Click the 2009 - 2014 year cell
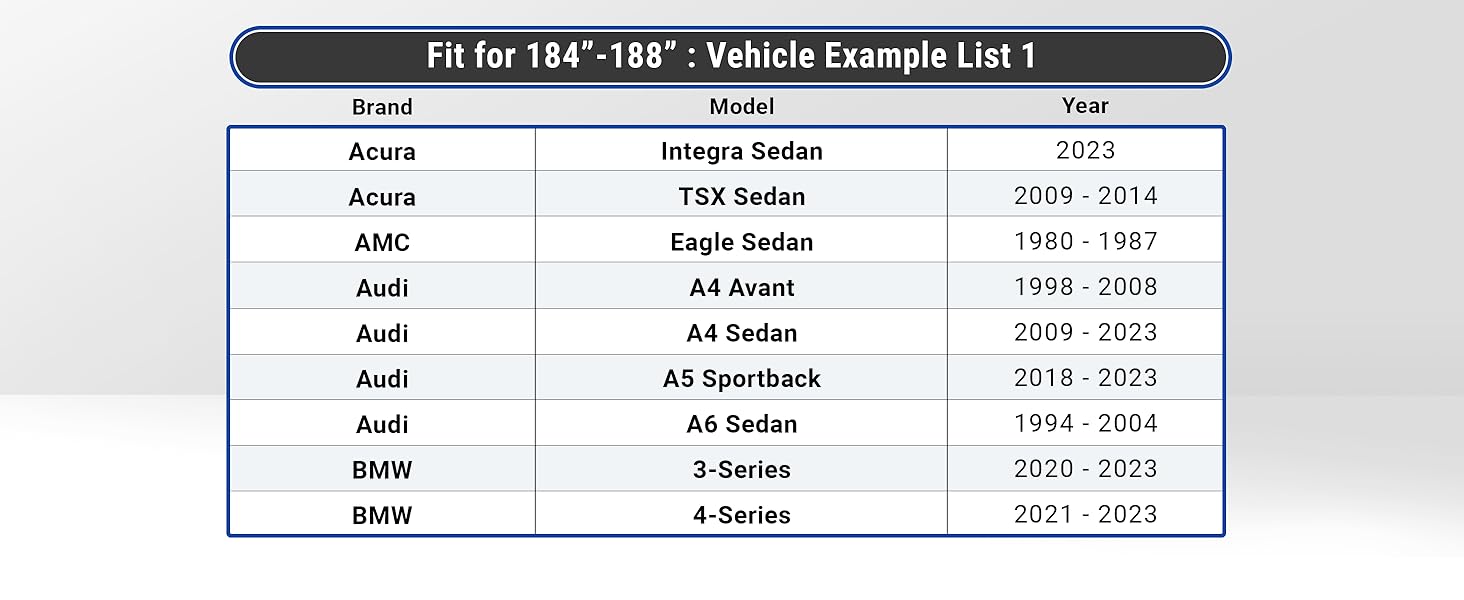This screenshot has width=1464, height=600. [x=1086, y=195]
